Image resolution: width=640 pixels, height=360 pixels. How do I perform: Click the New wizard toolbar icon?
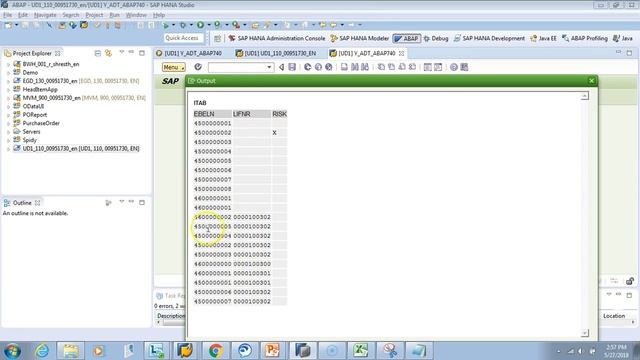pos(8,25)
